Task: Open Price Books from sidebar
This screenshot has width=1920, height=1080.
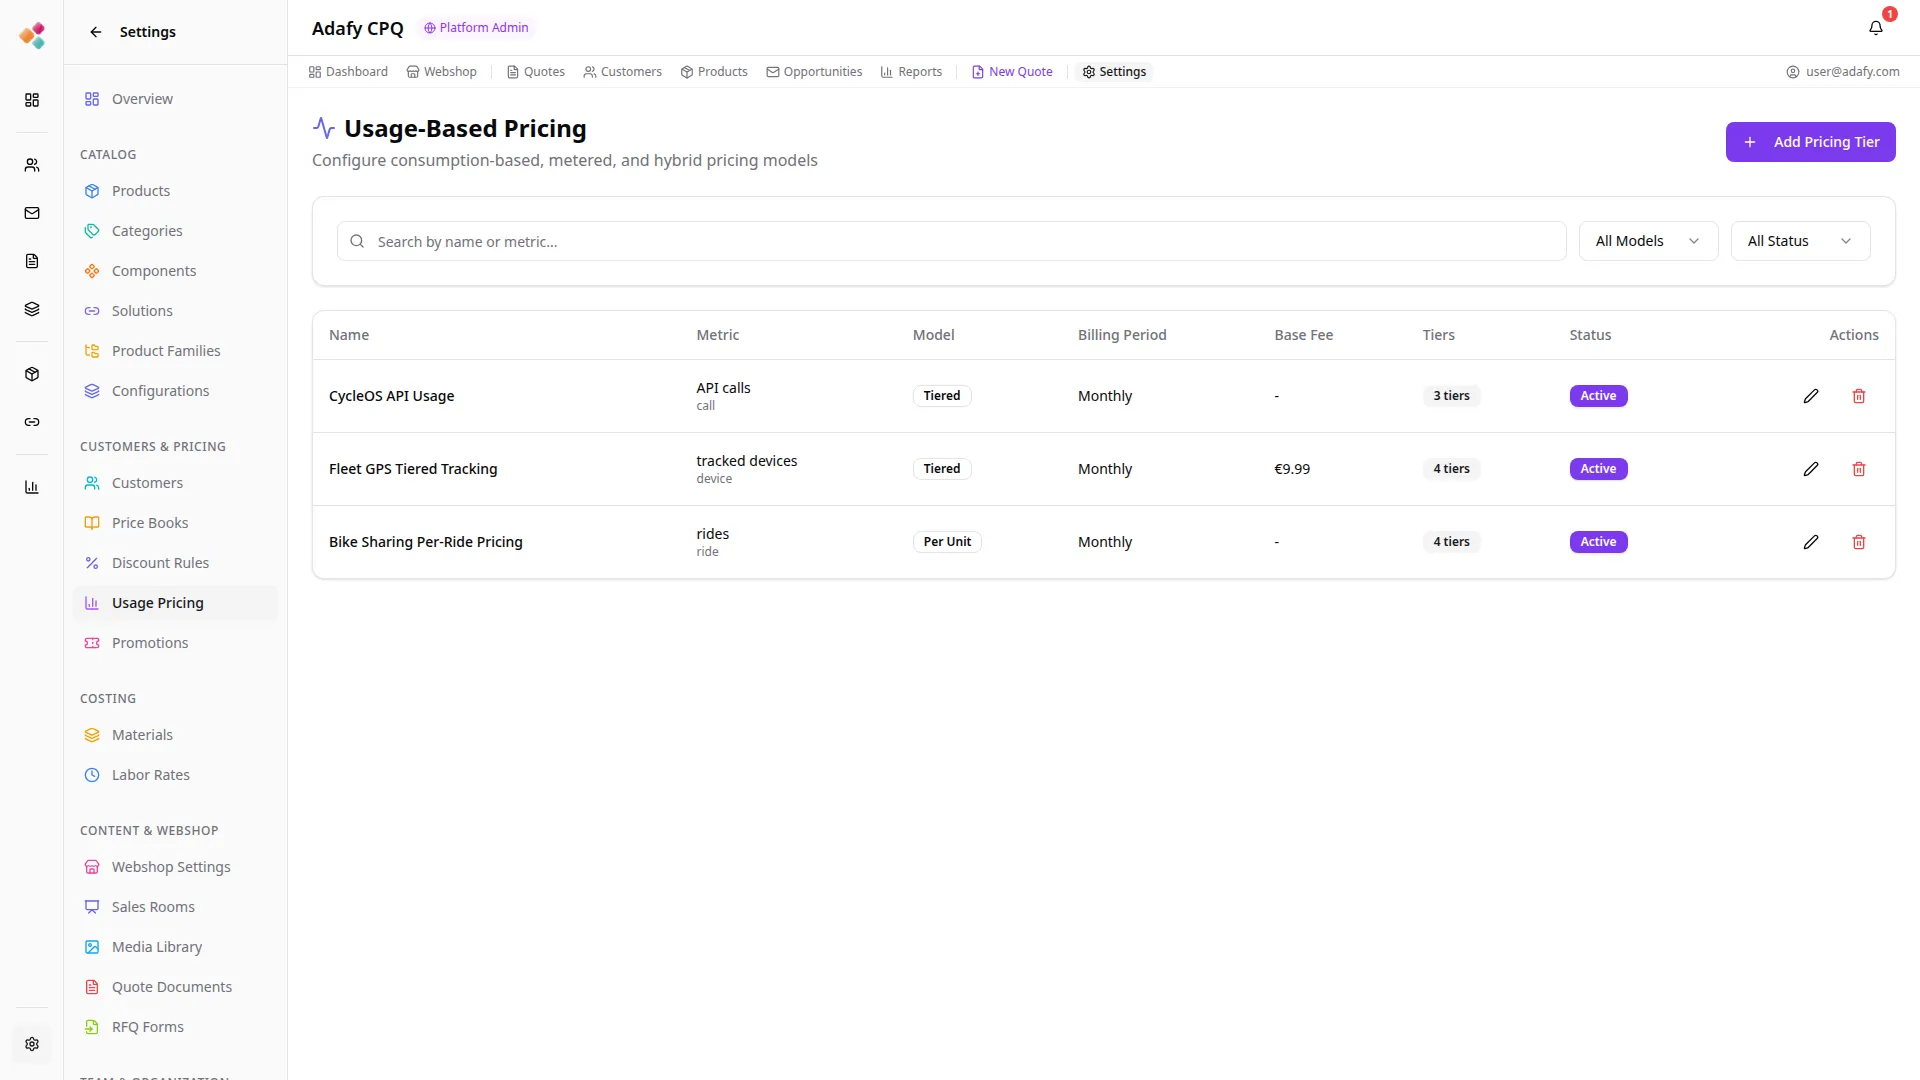Action: pyautogui.click(x=150, y=523)
